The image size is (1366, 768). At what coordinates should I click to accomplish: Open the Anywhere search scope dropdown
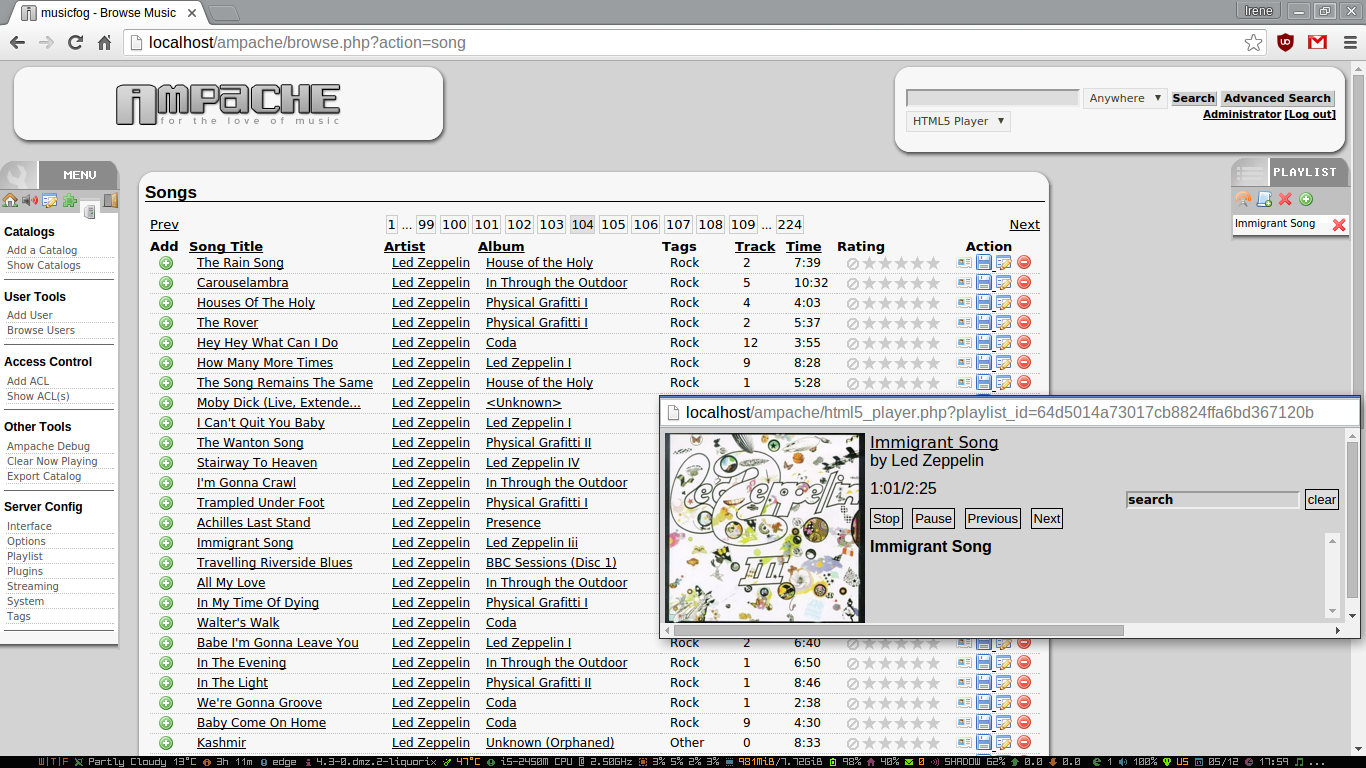(x=1125, y=98)
